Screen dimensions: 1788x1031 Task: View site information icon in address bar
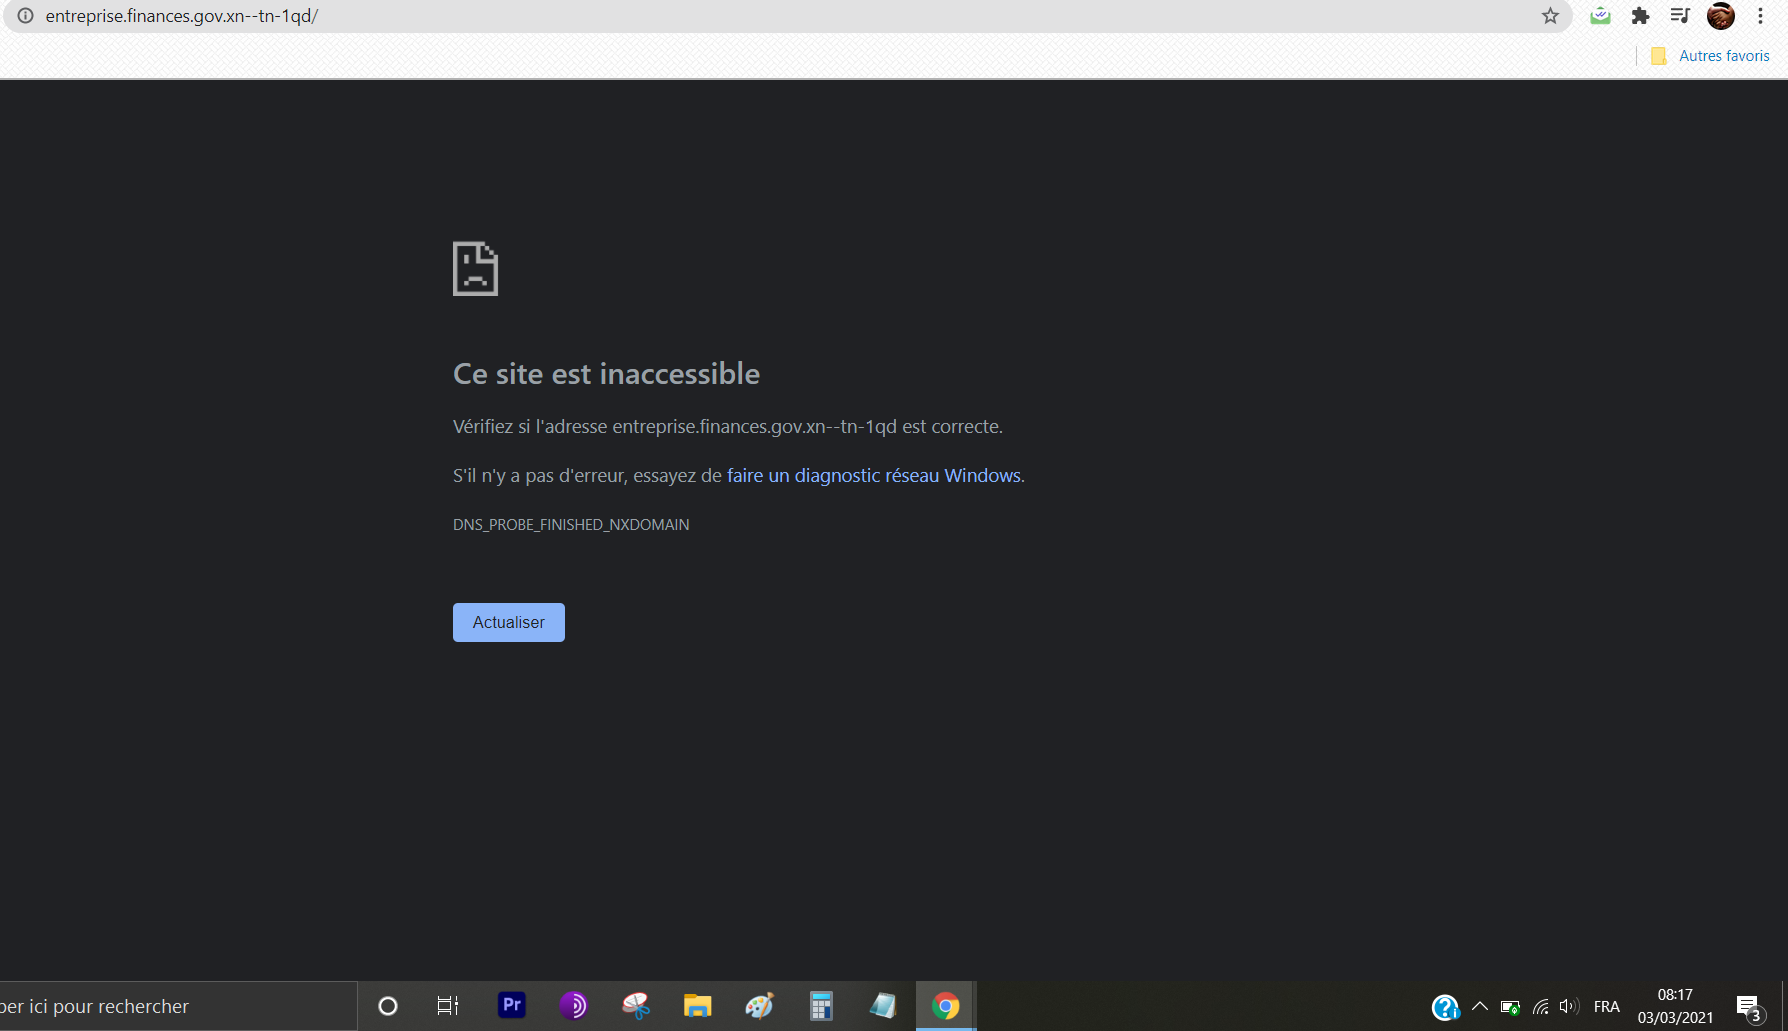pos(26,16)
